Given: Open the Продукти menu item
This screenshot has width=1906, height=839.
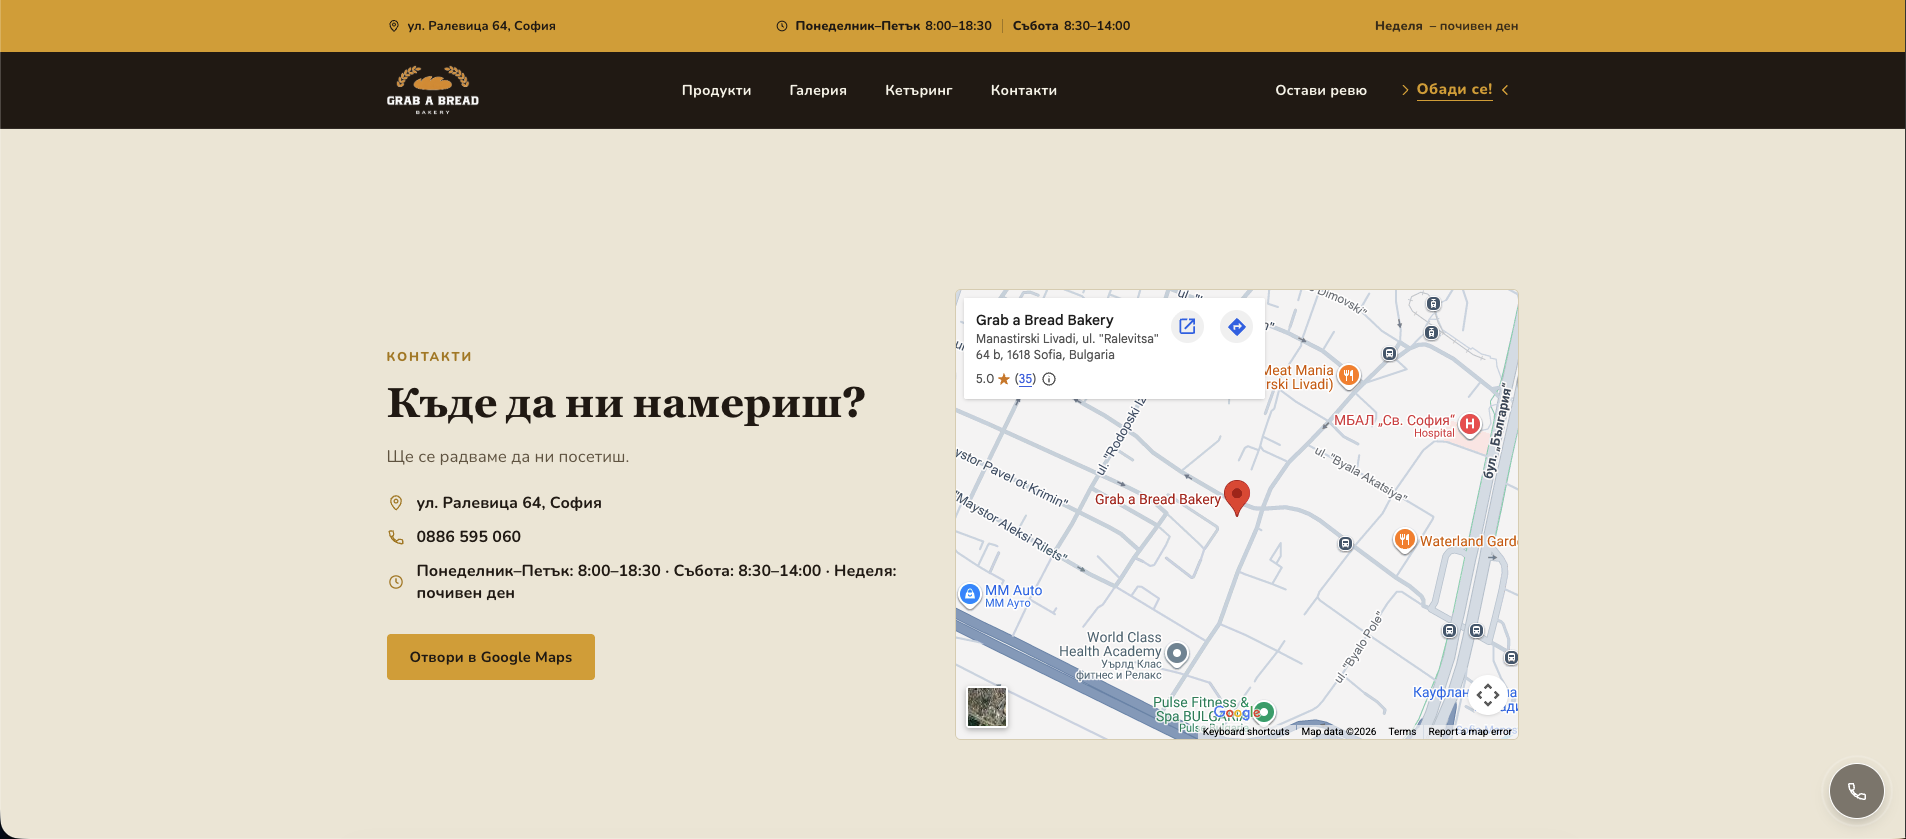Looking at the screenshot, I should (x=716, y=90).
